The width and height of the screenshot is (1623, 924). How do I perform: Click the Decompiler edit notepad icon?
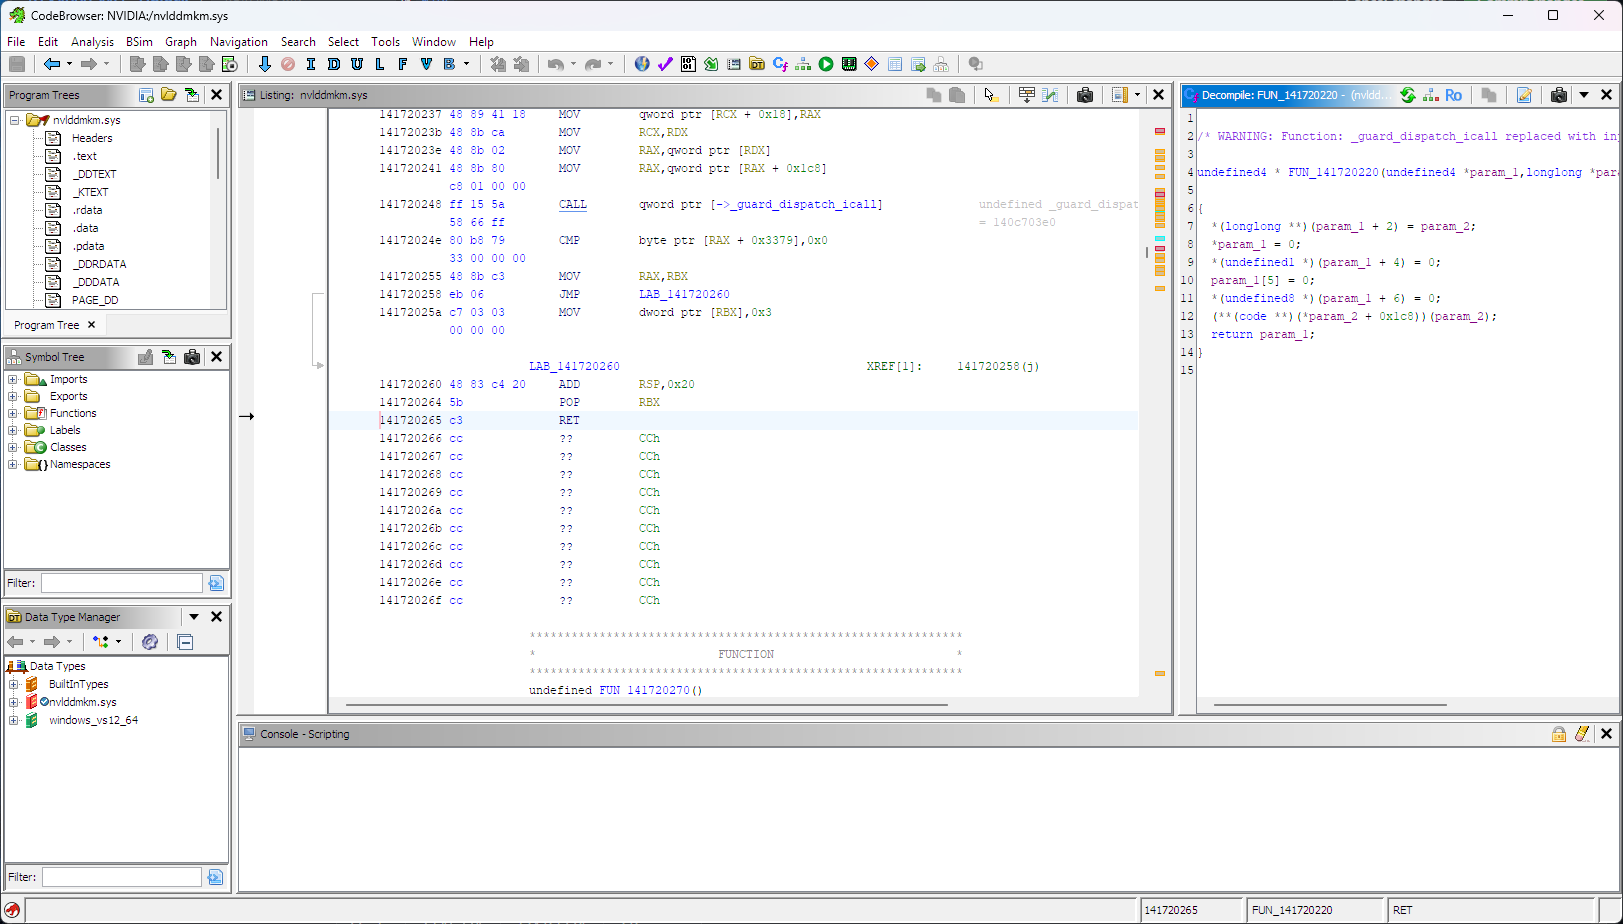(1524, 95)
